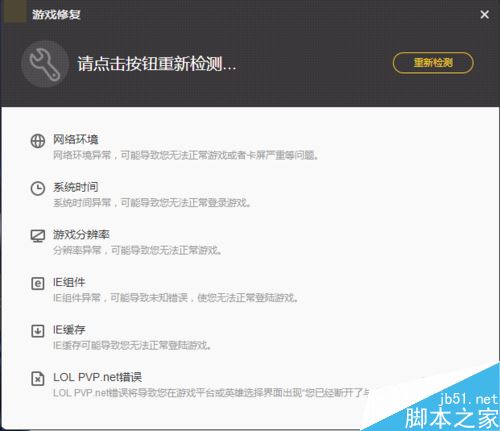Viewport: 500px width, 431px height.
Task: Select the IE icon beside IE组件
Action: (38, 284)
